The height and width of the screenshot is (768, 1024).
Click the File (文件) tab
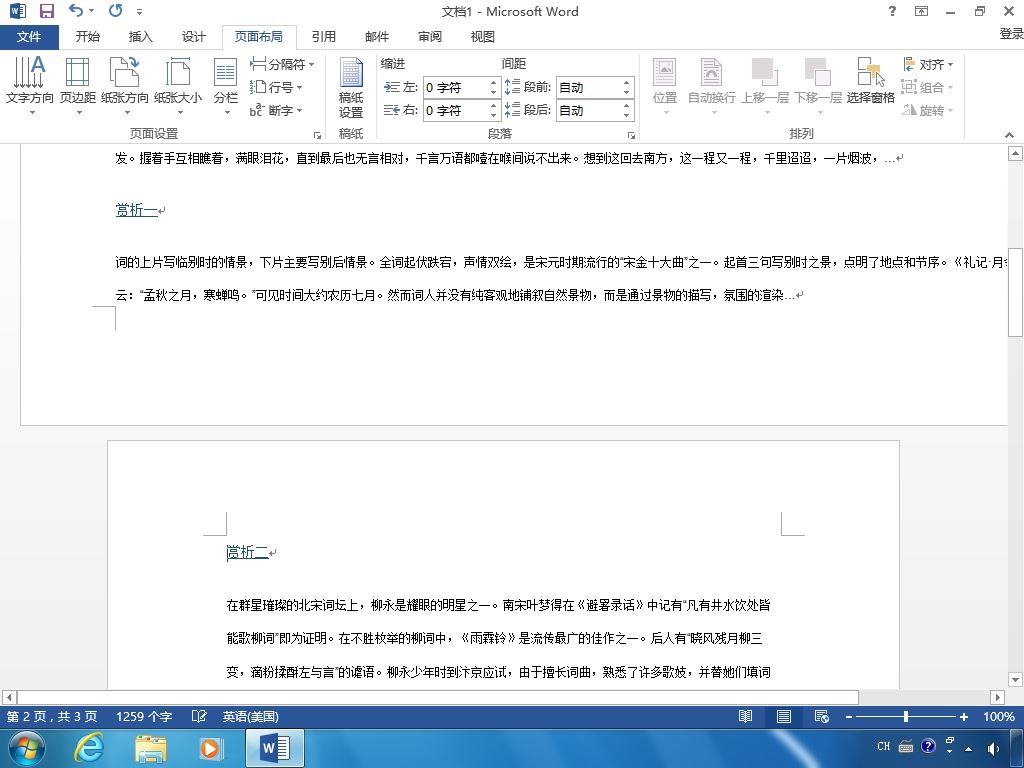tap(29, 37)
